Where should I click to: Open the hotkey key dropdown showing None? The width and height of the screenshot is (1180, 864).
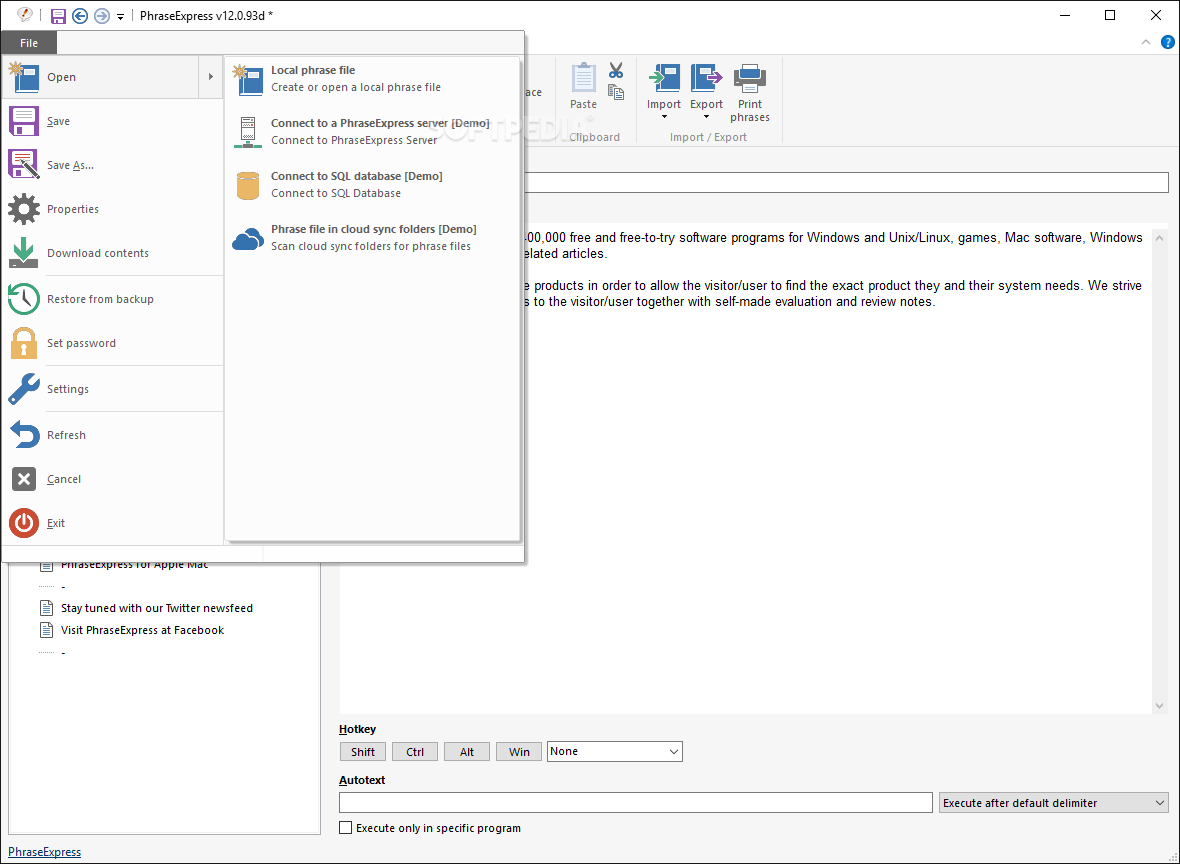coord(615,752)
